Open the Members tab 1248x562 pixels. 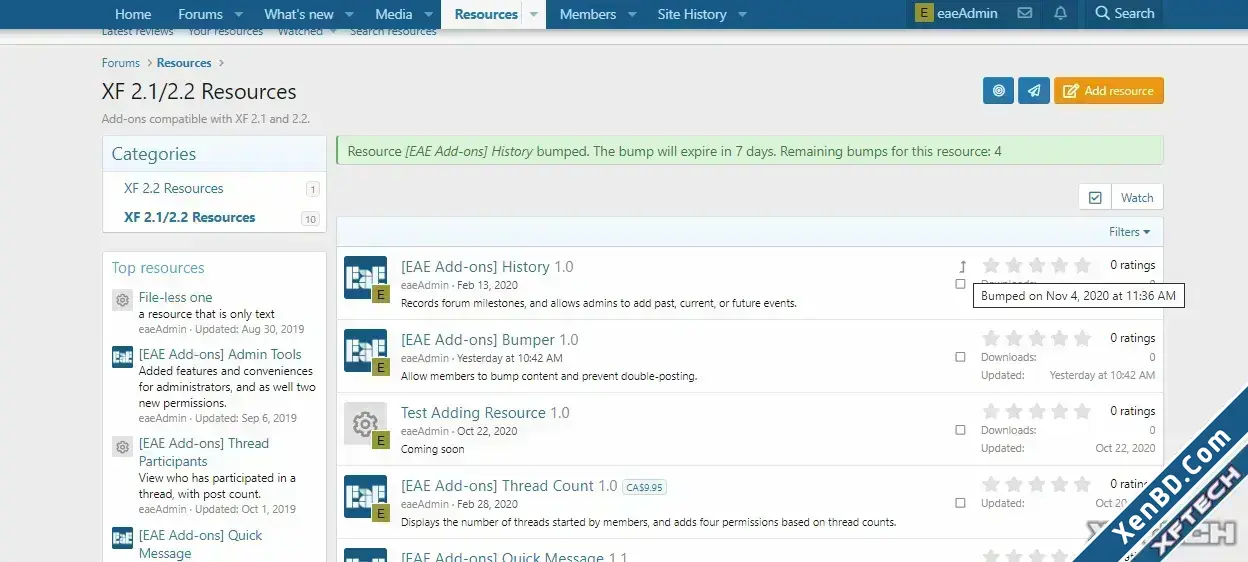click(588, 14)
